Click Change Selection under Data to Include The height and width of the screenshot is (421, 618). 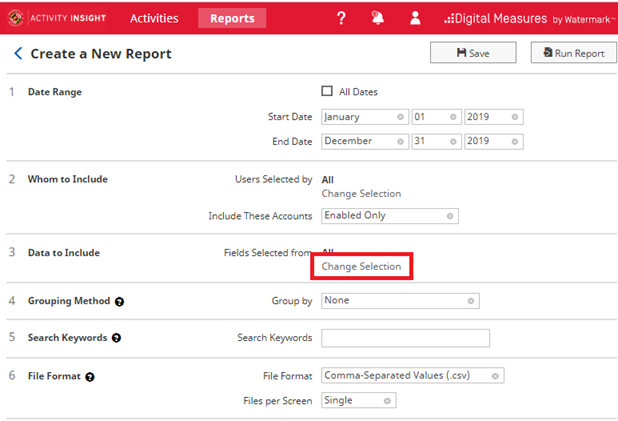click(x=361, y=267)
